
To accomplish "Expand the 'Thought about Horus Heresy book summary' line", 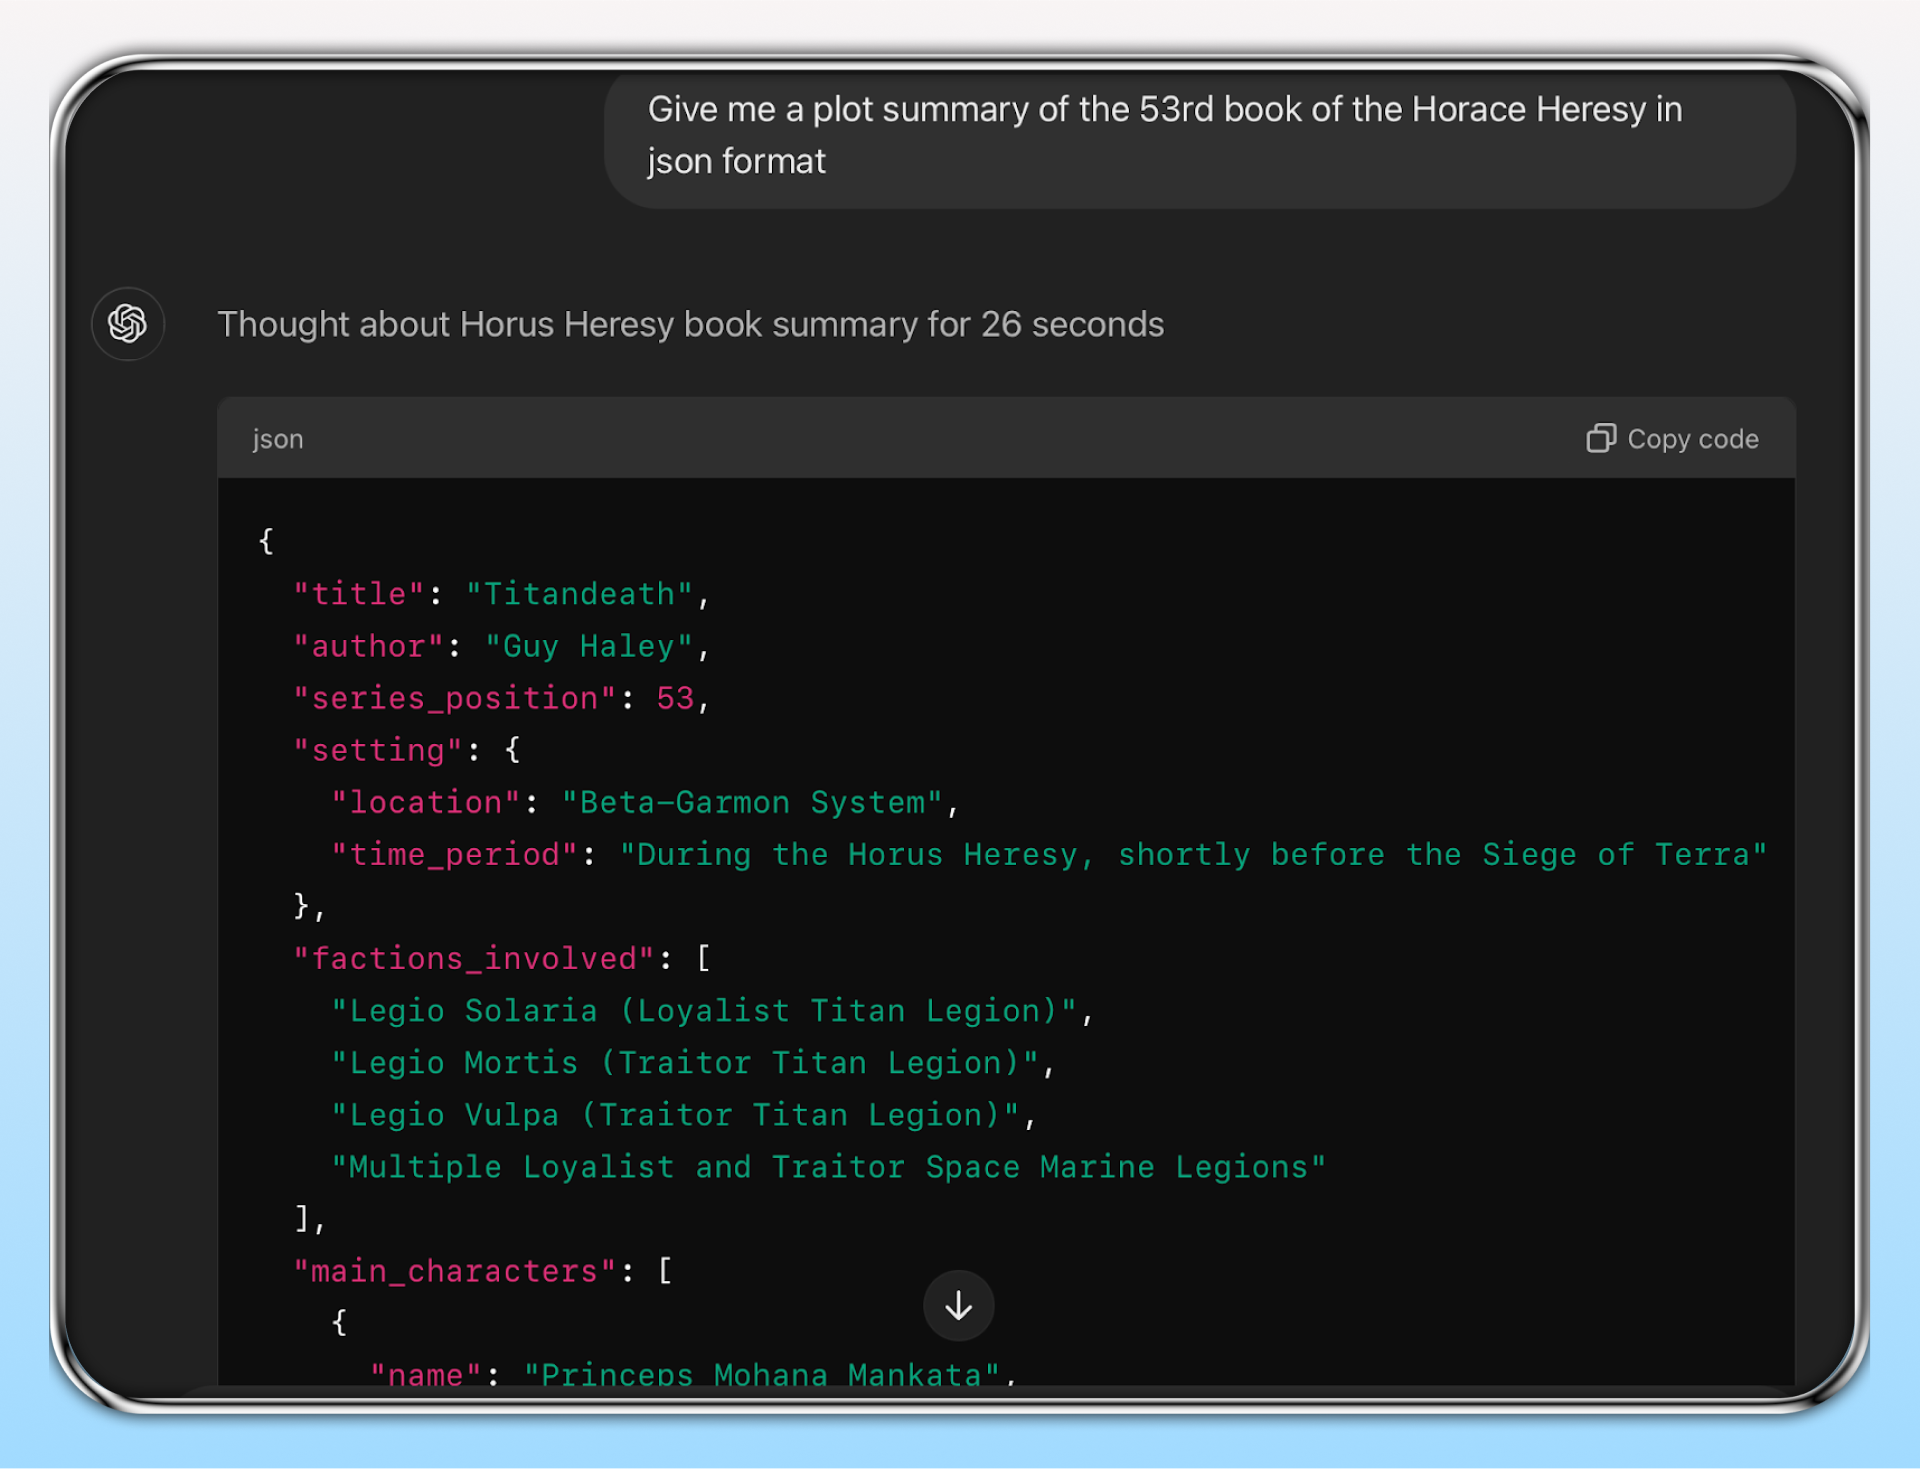I will [691, 325].
